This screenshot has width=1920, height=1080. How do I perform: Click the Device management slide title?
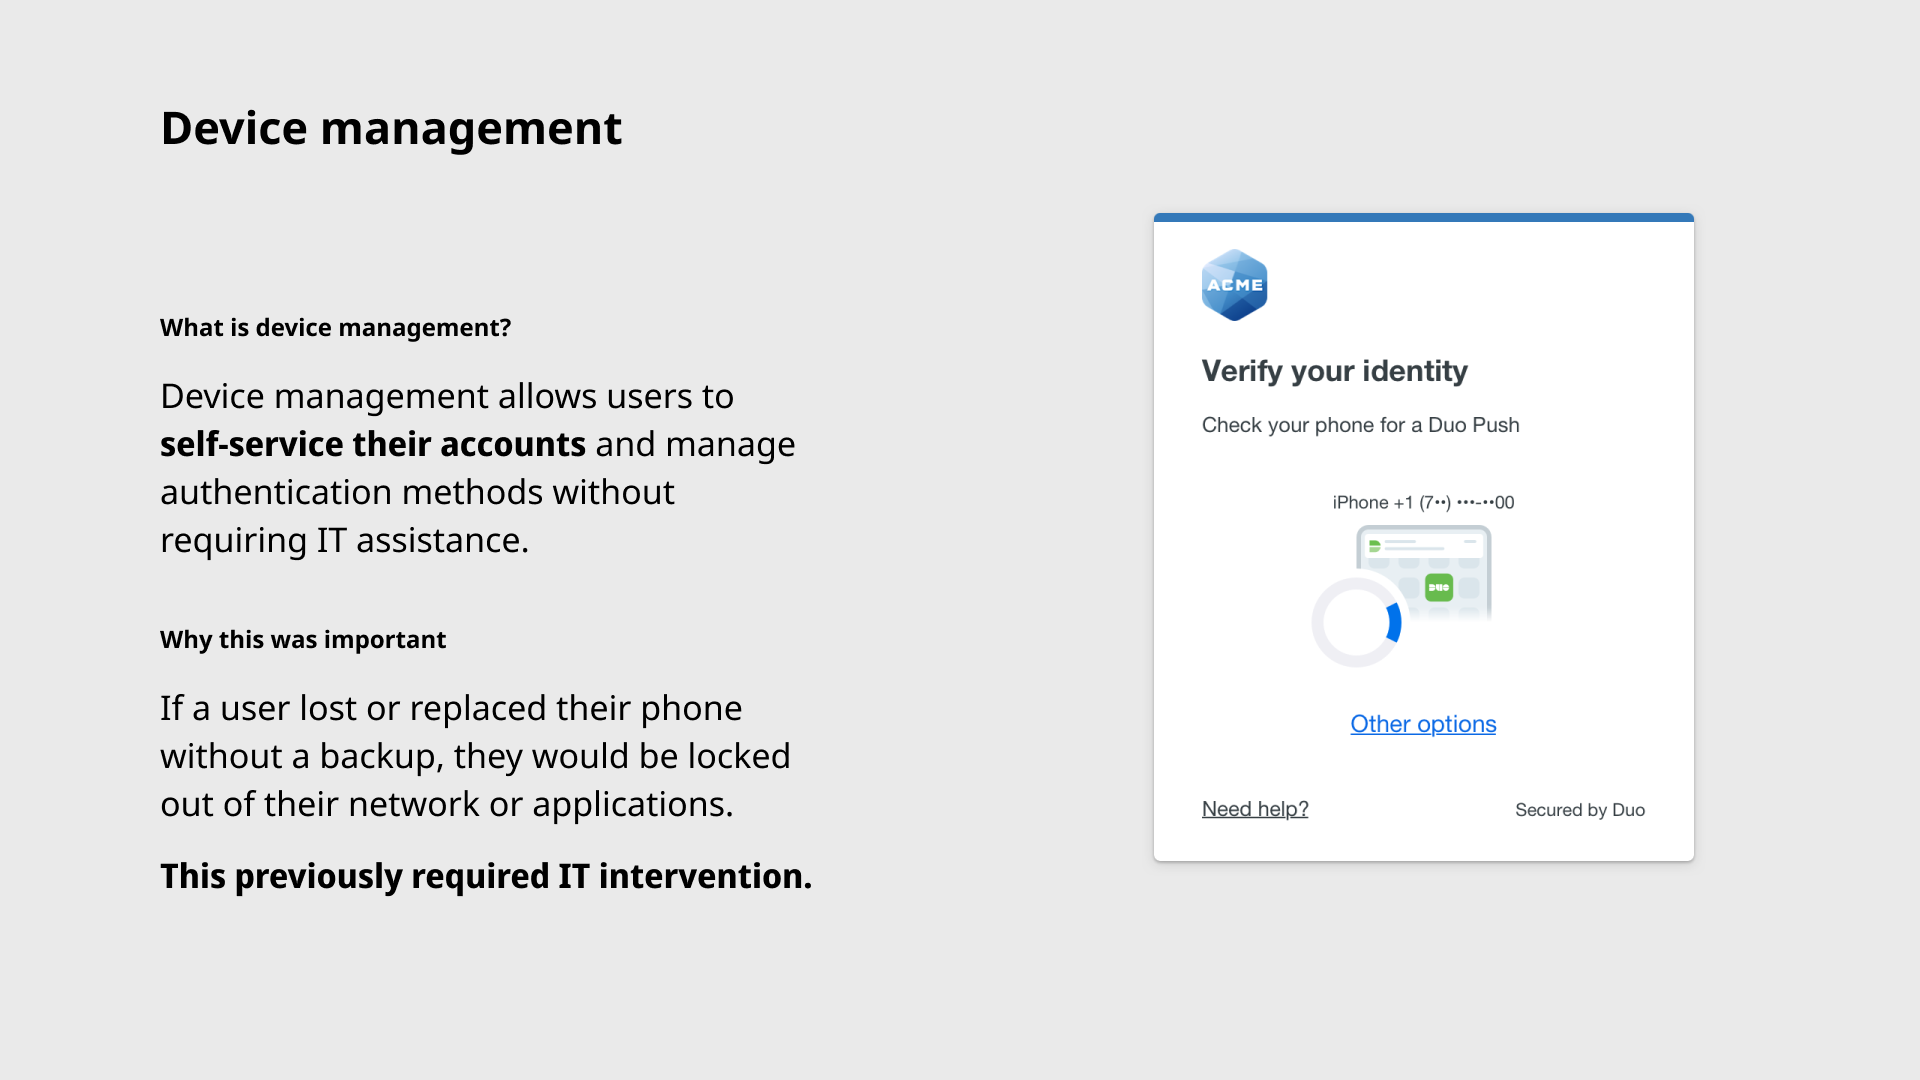coord(391,128)
